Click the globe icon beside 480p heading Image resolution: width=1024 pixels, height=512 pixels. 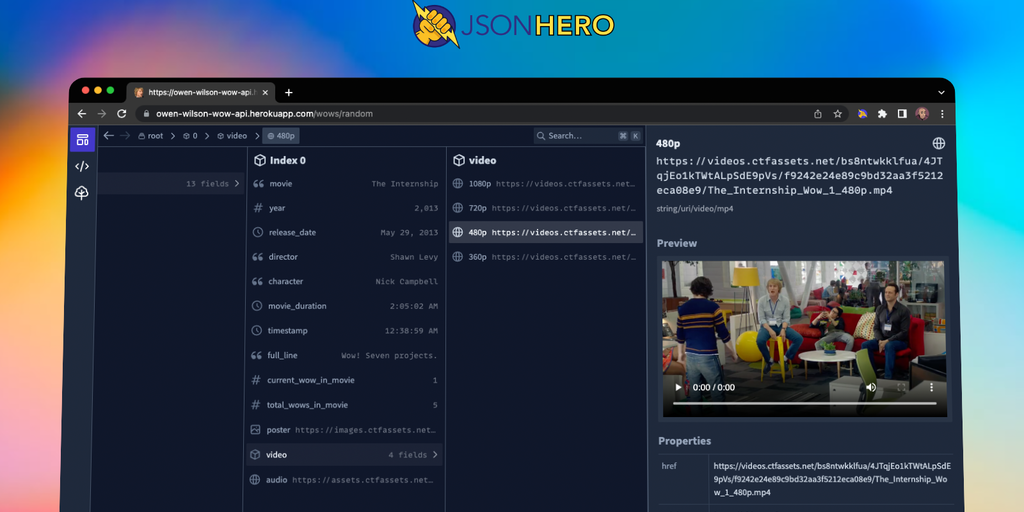(939, 144)
